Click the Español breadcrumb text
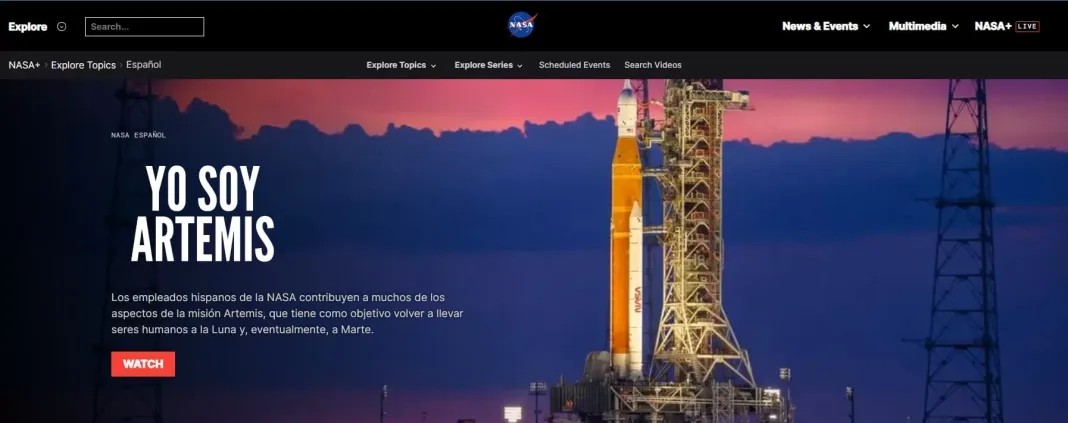The height and width of the screenshot is (423, 1068). (x=144, y=65)
